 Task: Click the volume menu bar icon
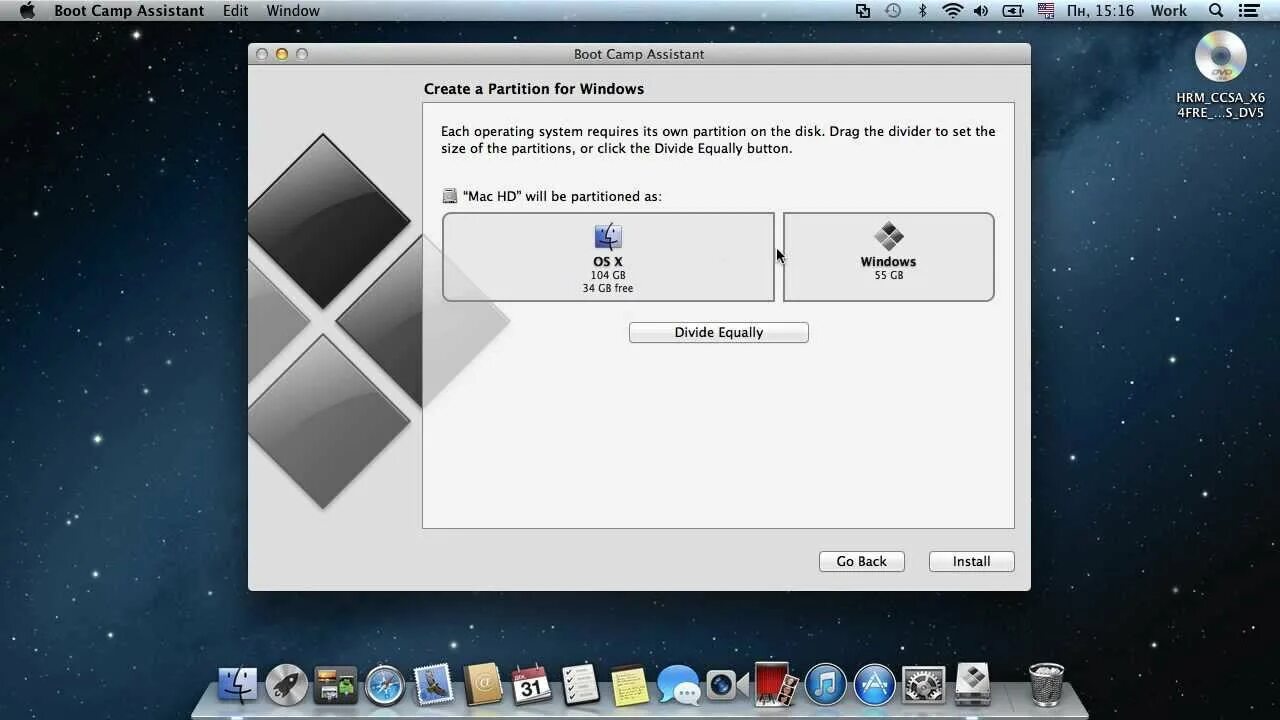tap(981, 11)
